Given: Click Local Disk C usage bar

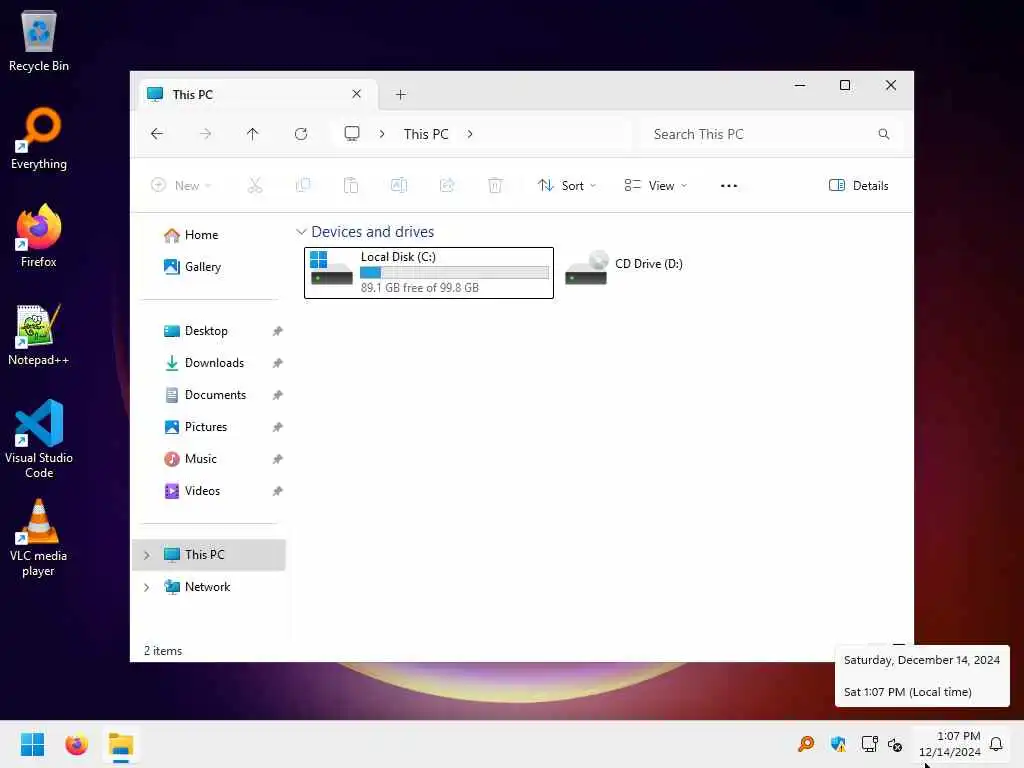Looking at the screenshot, I should pos(455,273).
